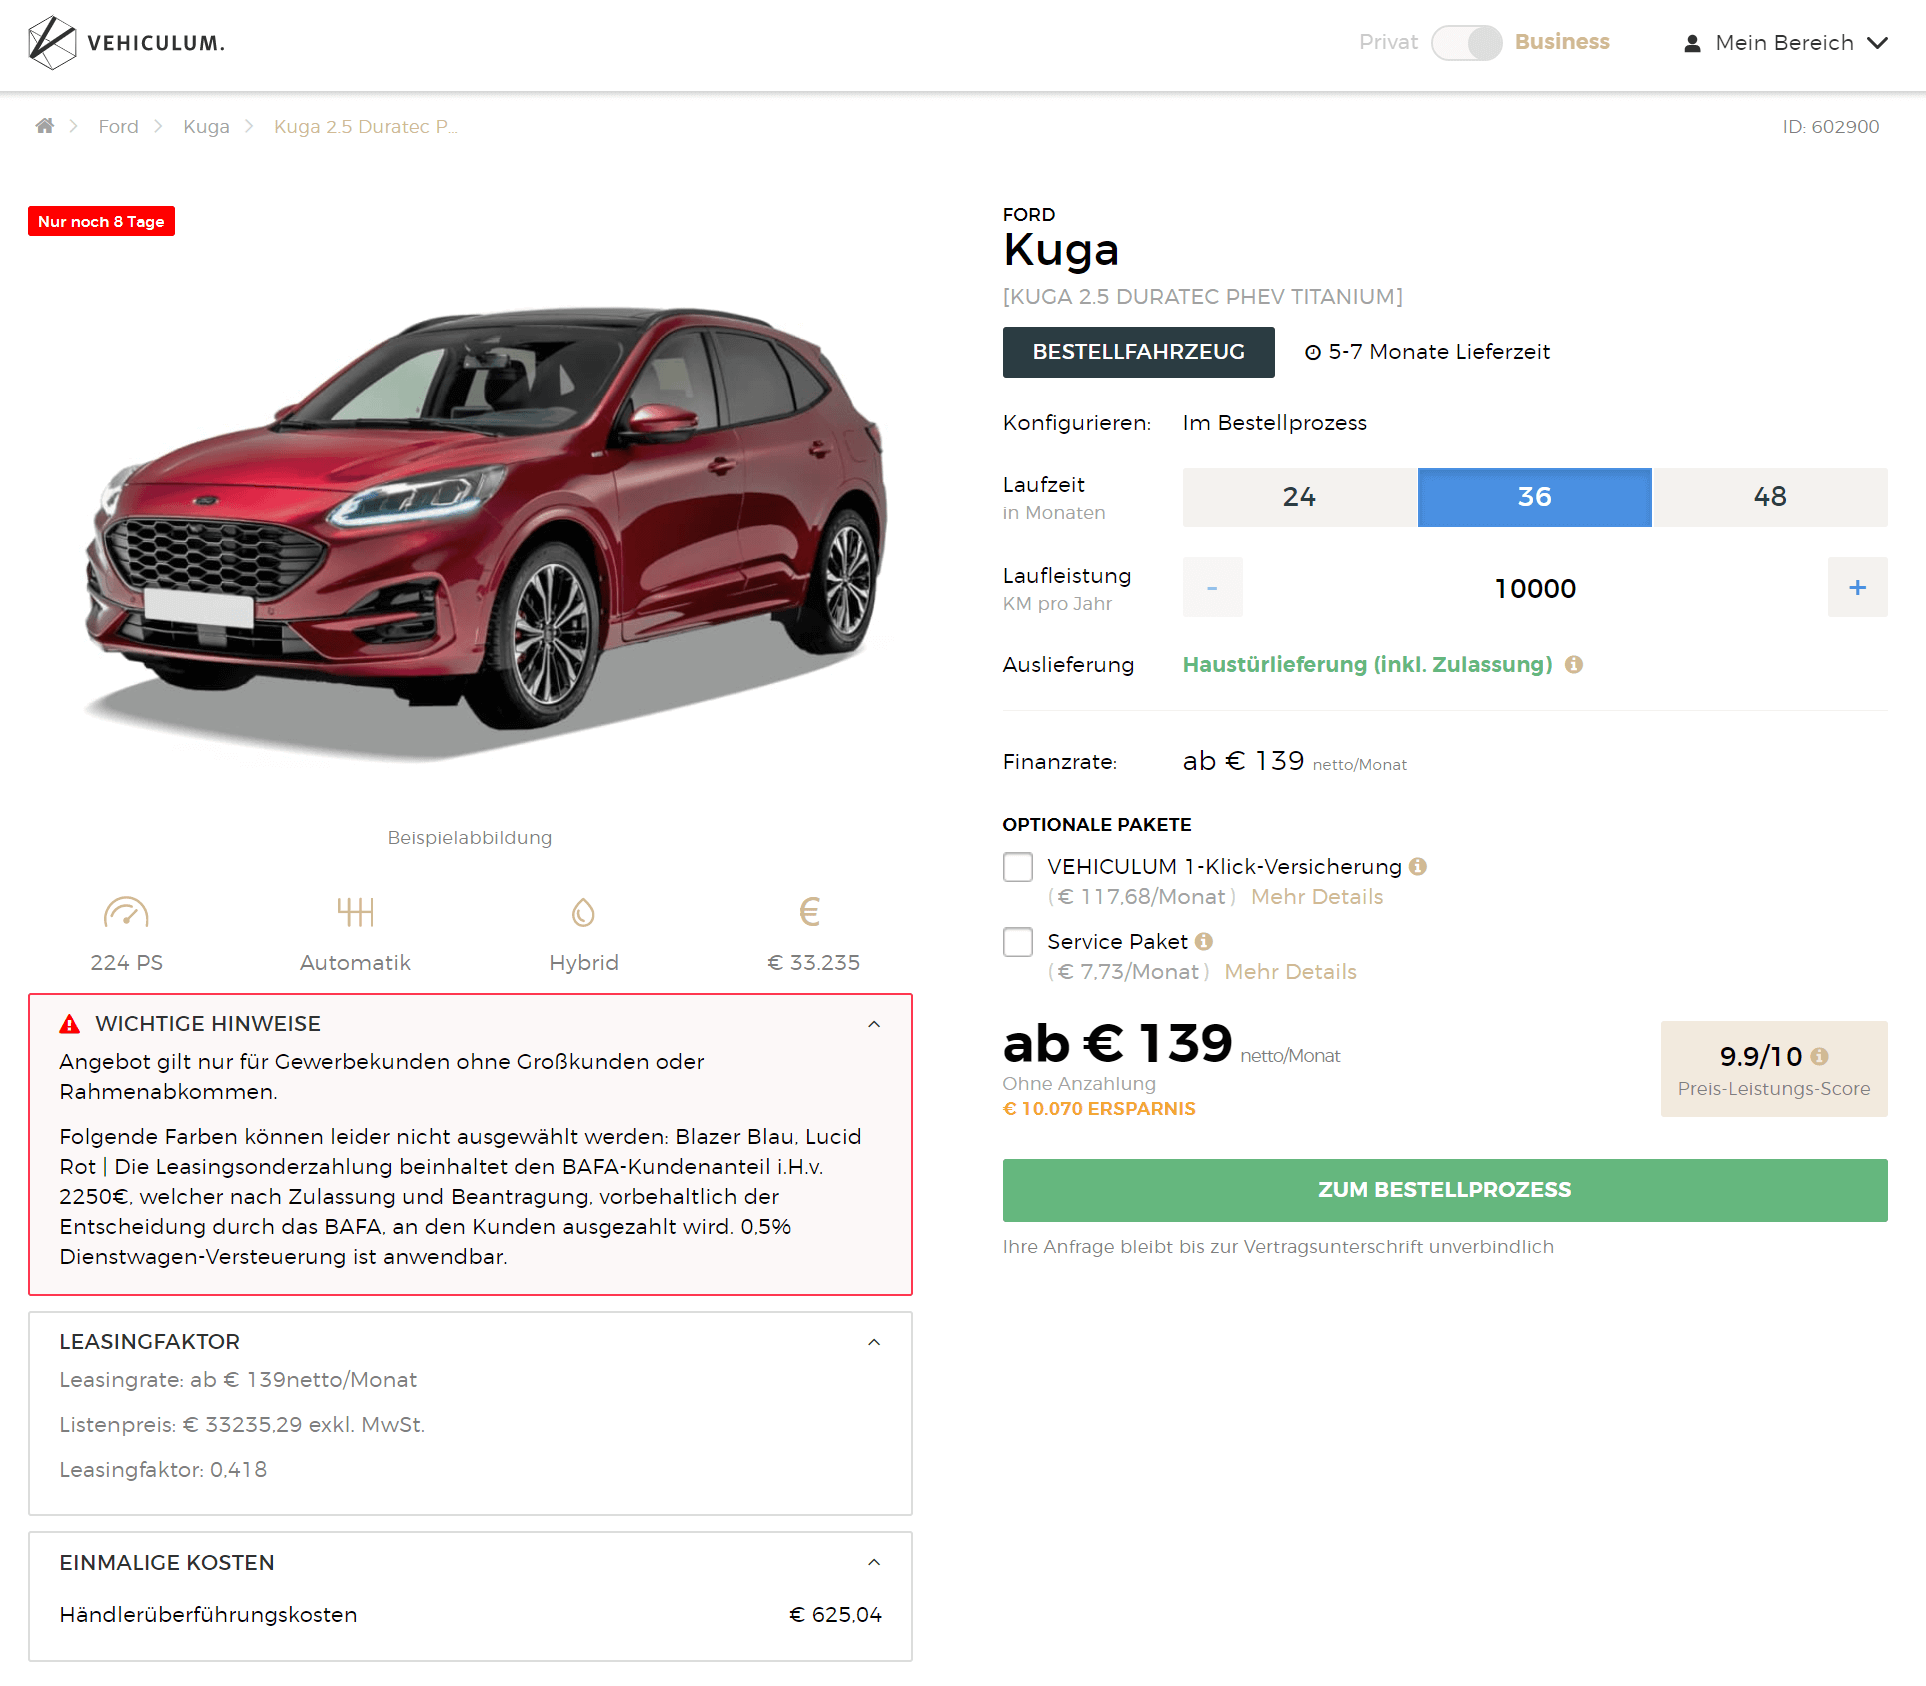This screenshot has height=1686, width=1926.
Task: Select the 48 months Laufzeit option
Action: tap(1769, 497)
